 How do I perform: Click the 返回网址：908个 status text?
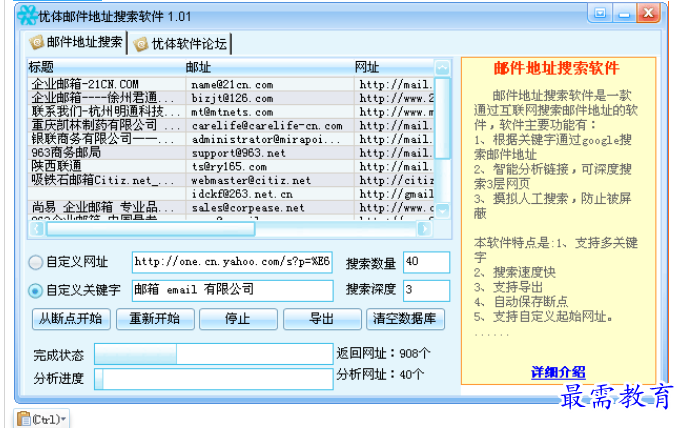[383, 353]
